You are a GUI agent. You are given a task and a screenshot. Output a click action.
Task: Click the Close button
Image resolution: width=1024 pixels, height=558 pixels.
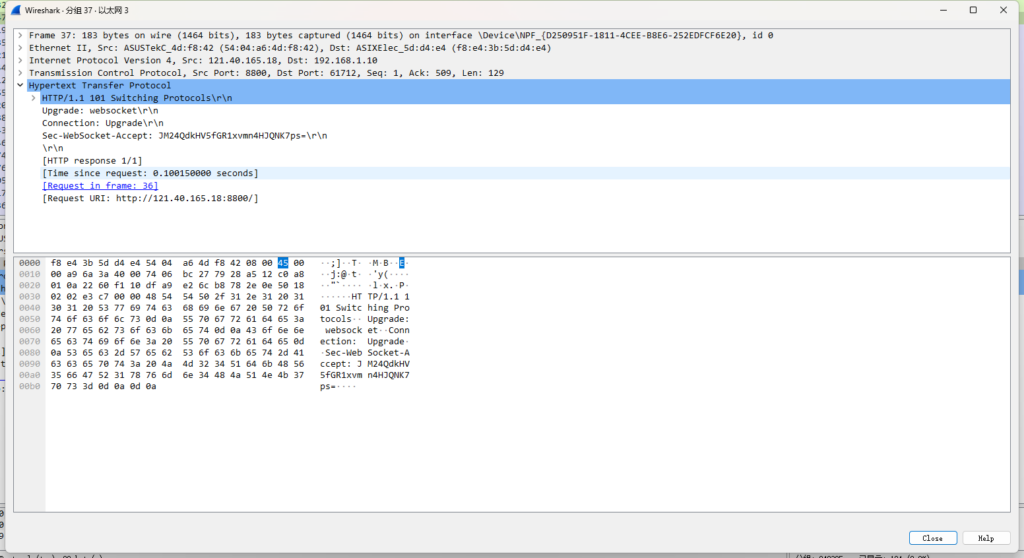pos(933,538)
